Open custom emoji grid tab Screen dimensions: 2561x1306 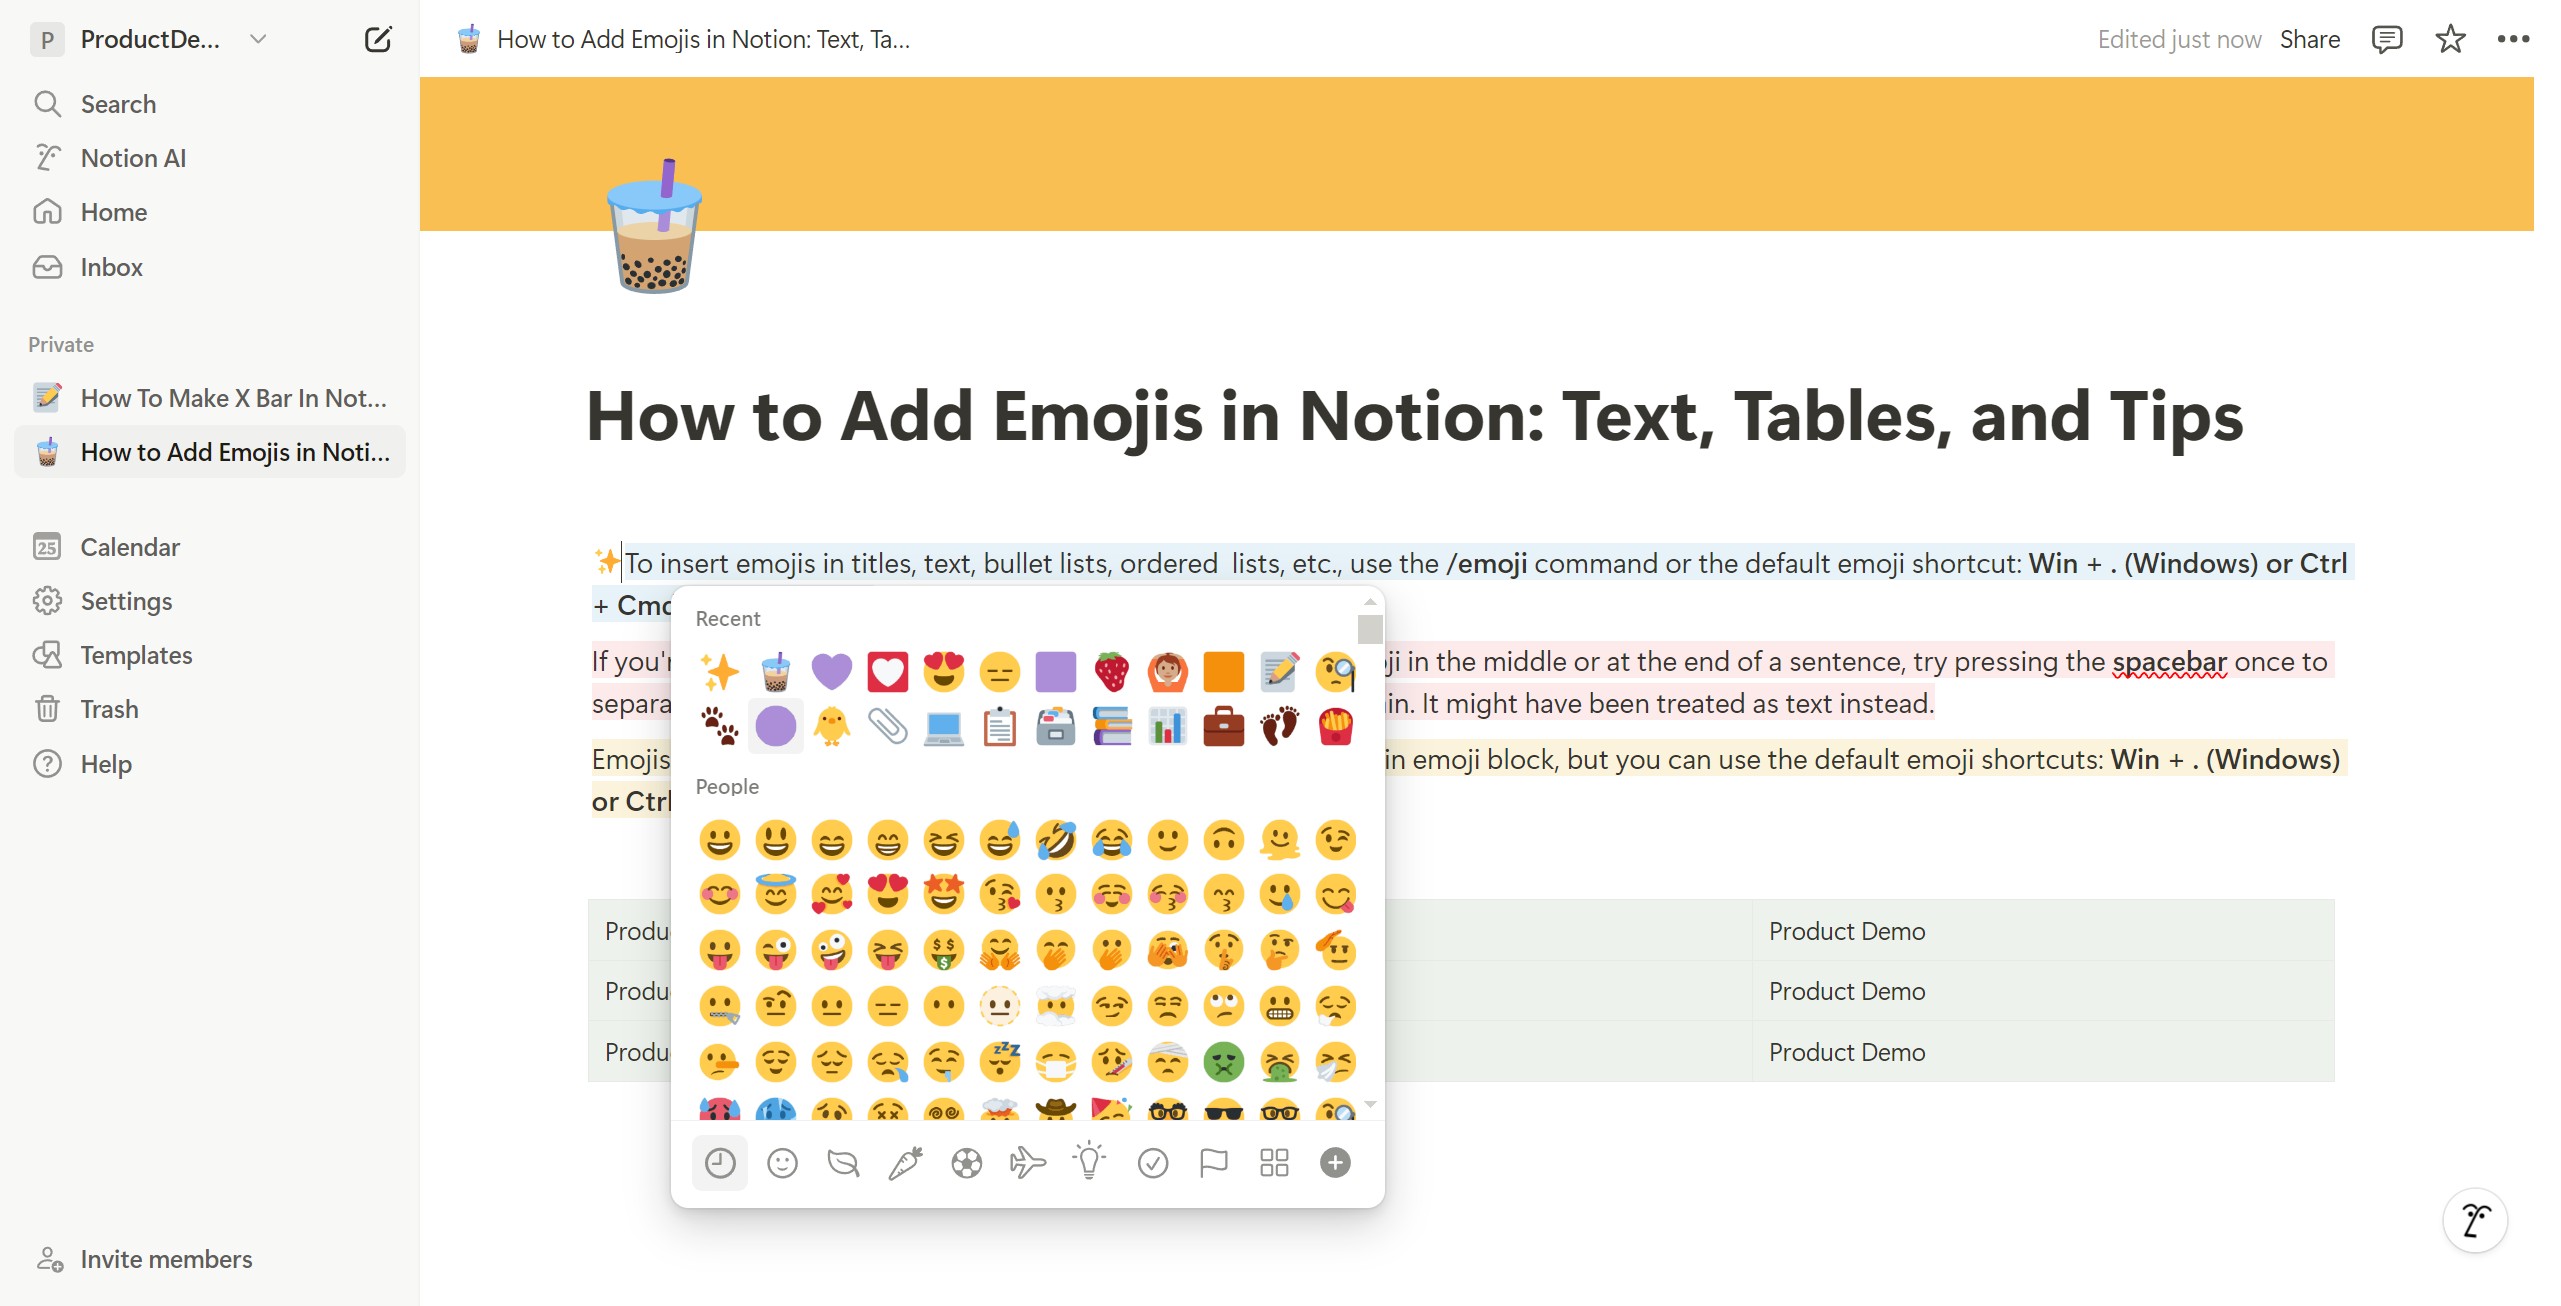1274,1163
